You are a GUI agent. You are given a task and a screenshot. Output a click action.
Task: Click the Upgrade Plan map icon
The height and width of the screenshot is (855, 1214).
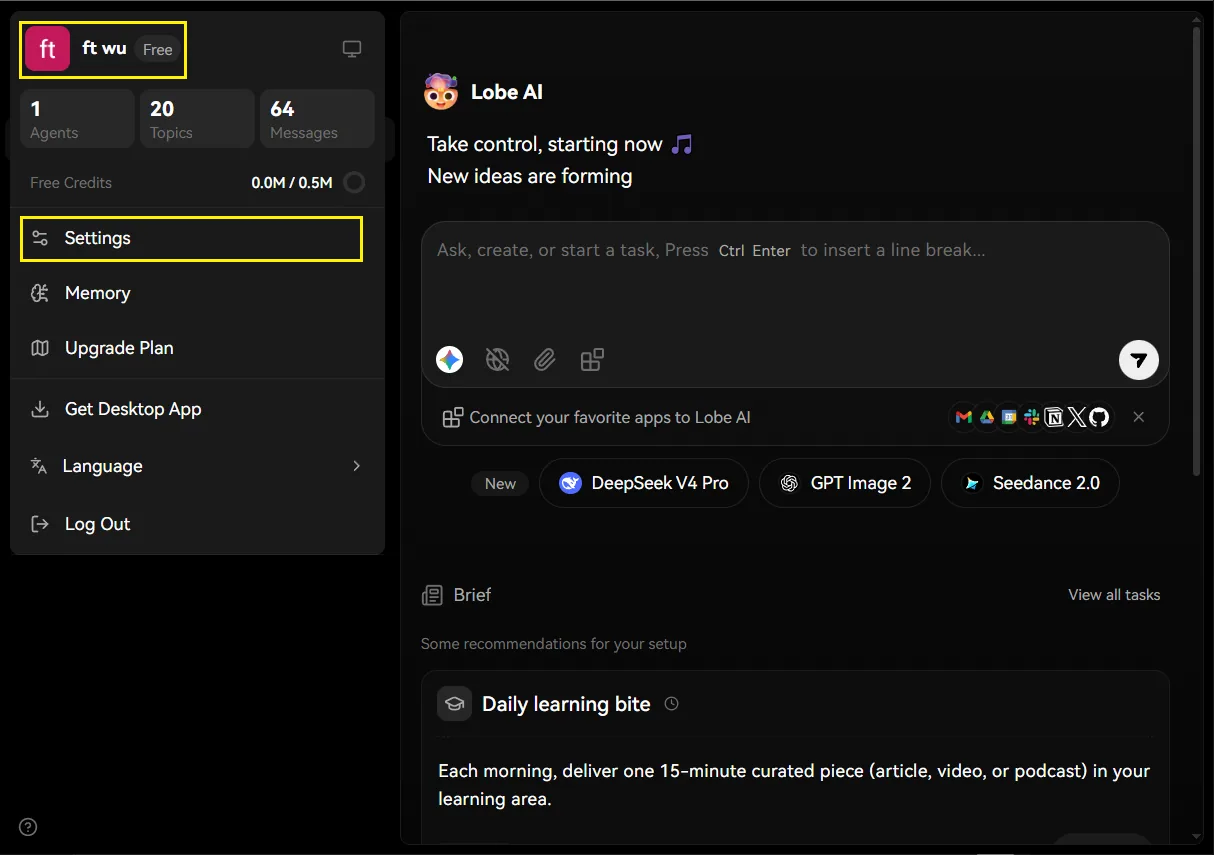(40, 348)
